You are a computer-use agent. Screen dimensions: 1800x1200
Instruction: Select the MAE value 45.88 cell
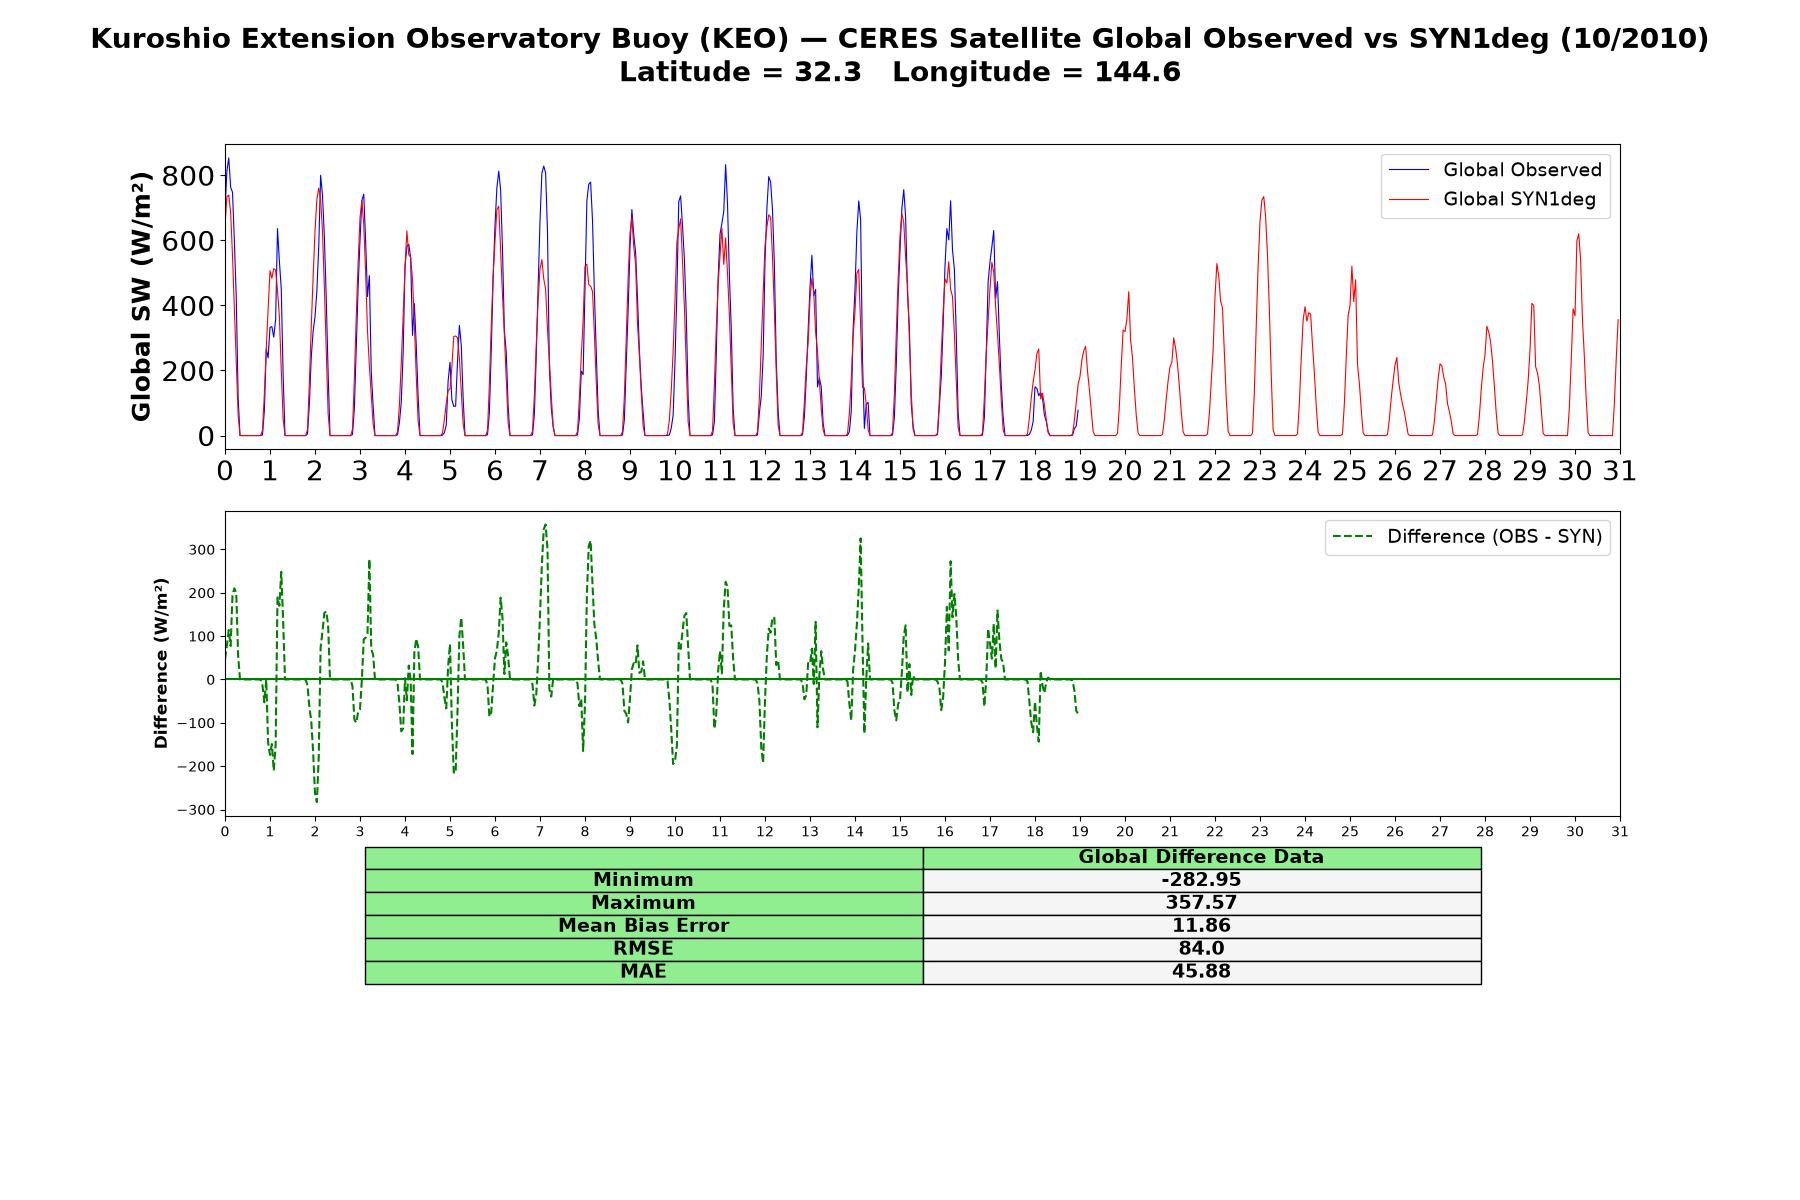[x=1202, y=972]
